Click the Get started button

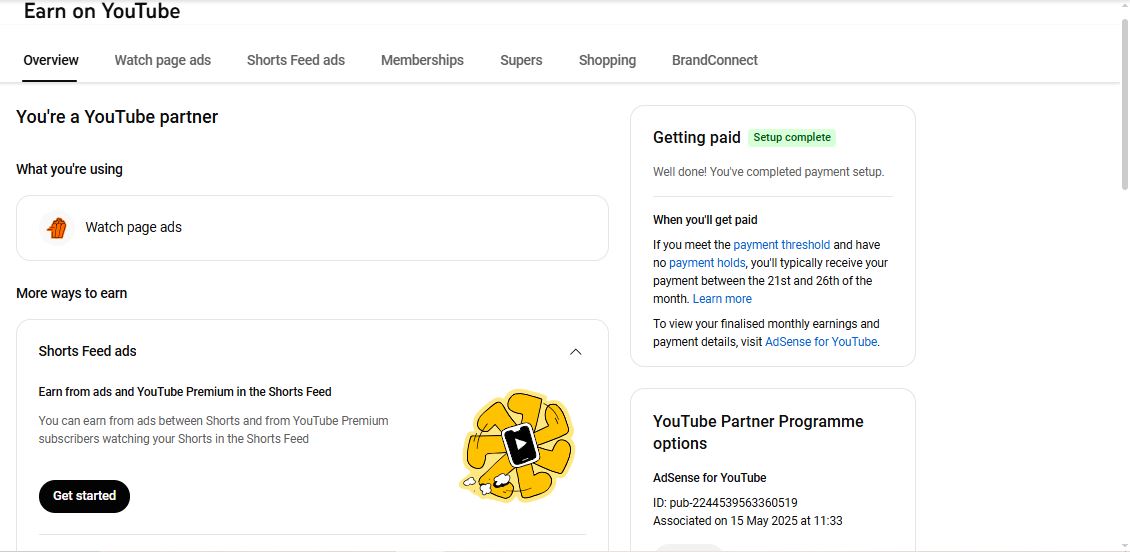point(84,496)
